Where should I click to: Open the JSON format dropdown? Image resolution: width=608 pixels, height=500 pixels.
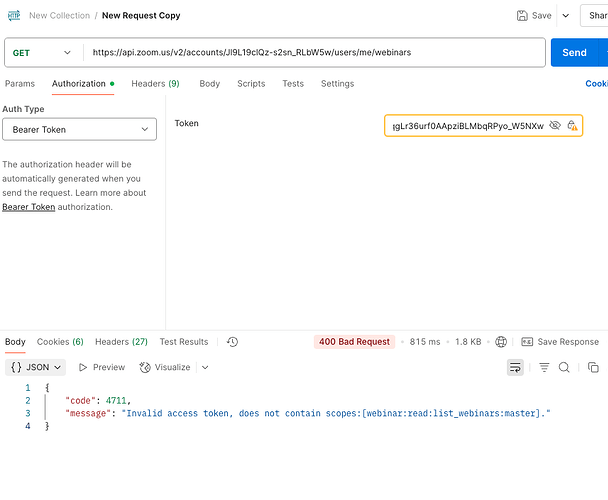click(36, 367)
